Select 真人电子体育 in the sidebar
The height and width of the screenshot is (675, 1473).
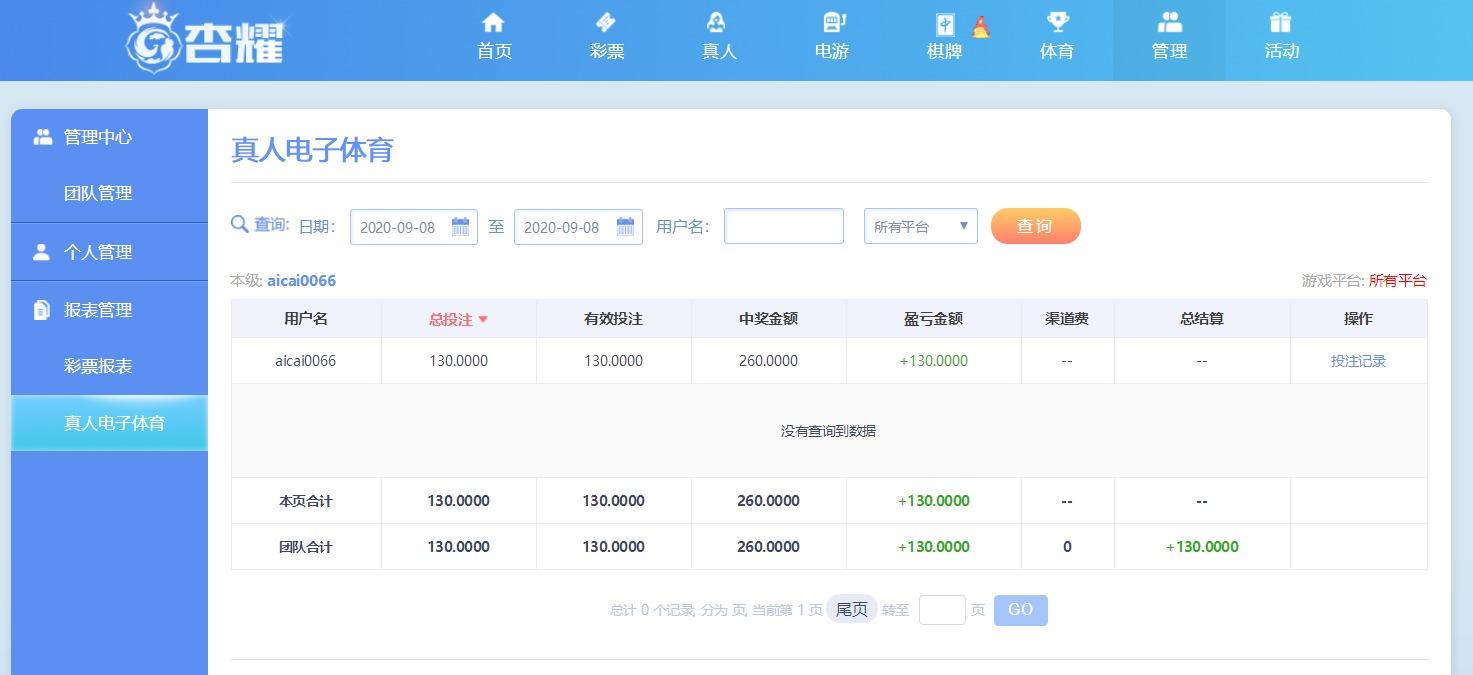point(109,423)
